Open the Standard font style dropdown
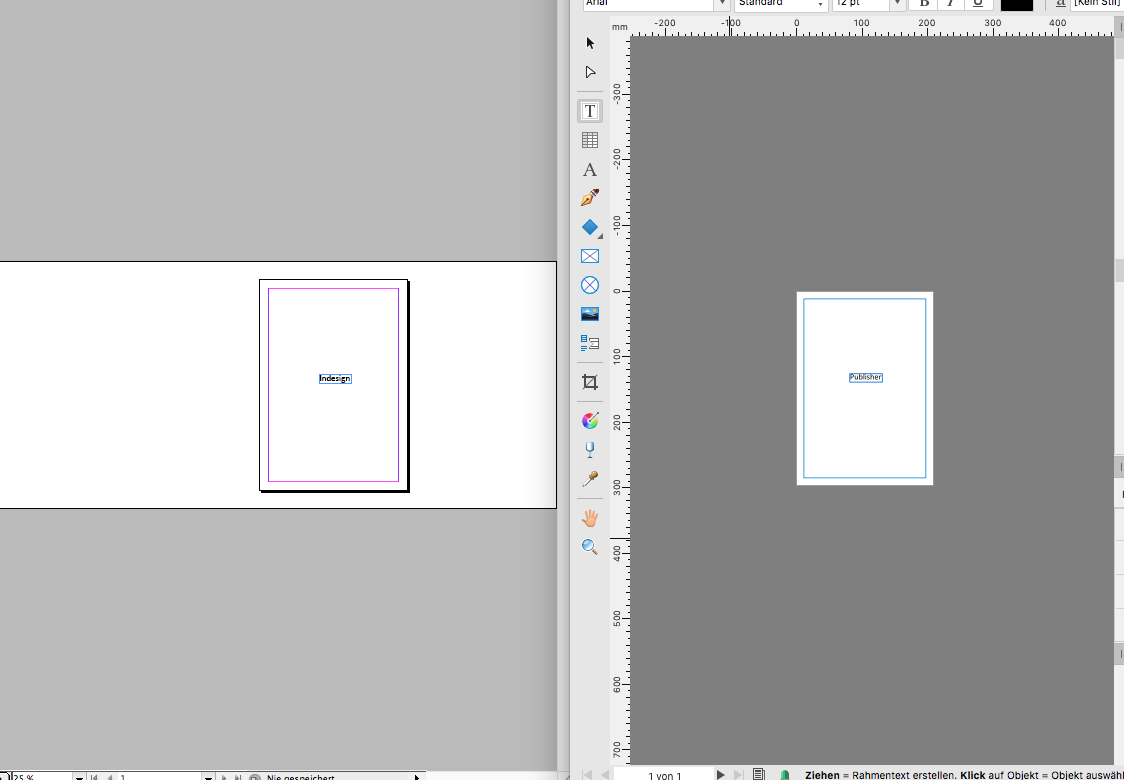 (820, 4)
